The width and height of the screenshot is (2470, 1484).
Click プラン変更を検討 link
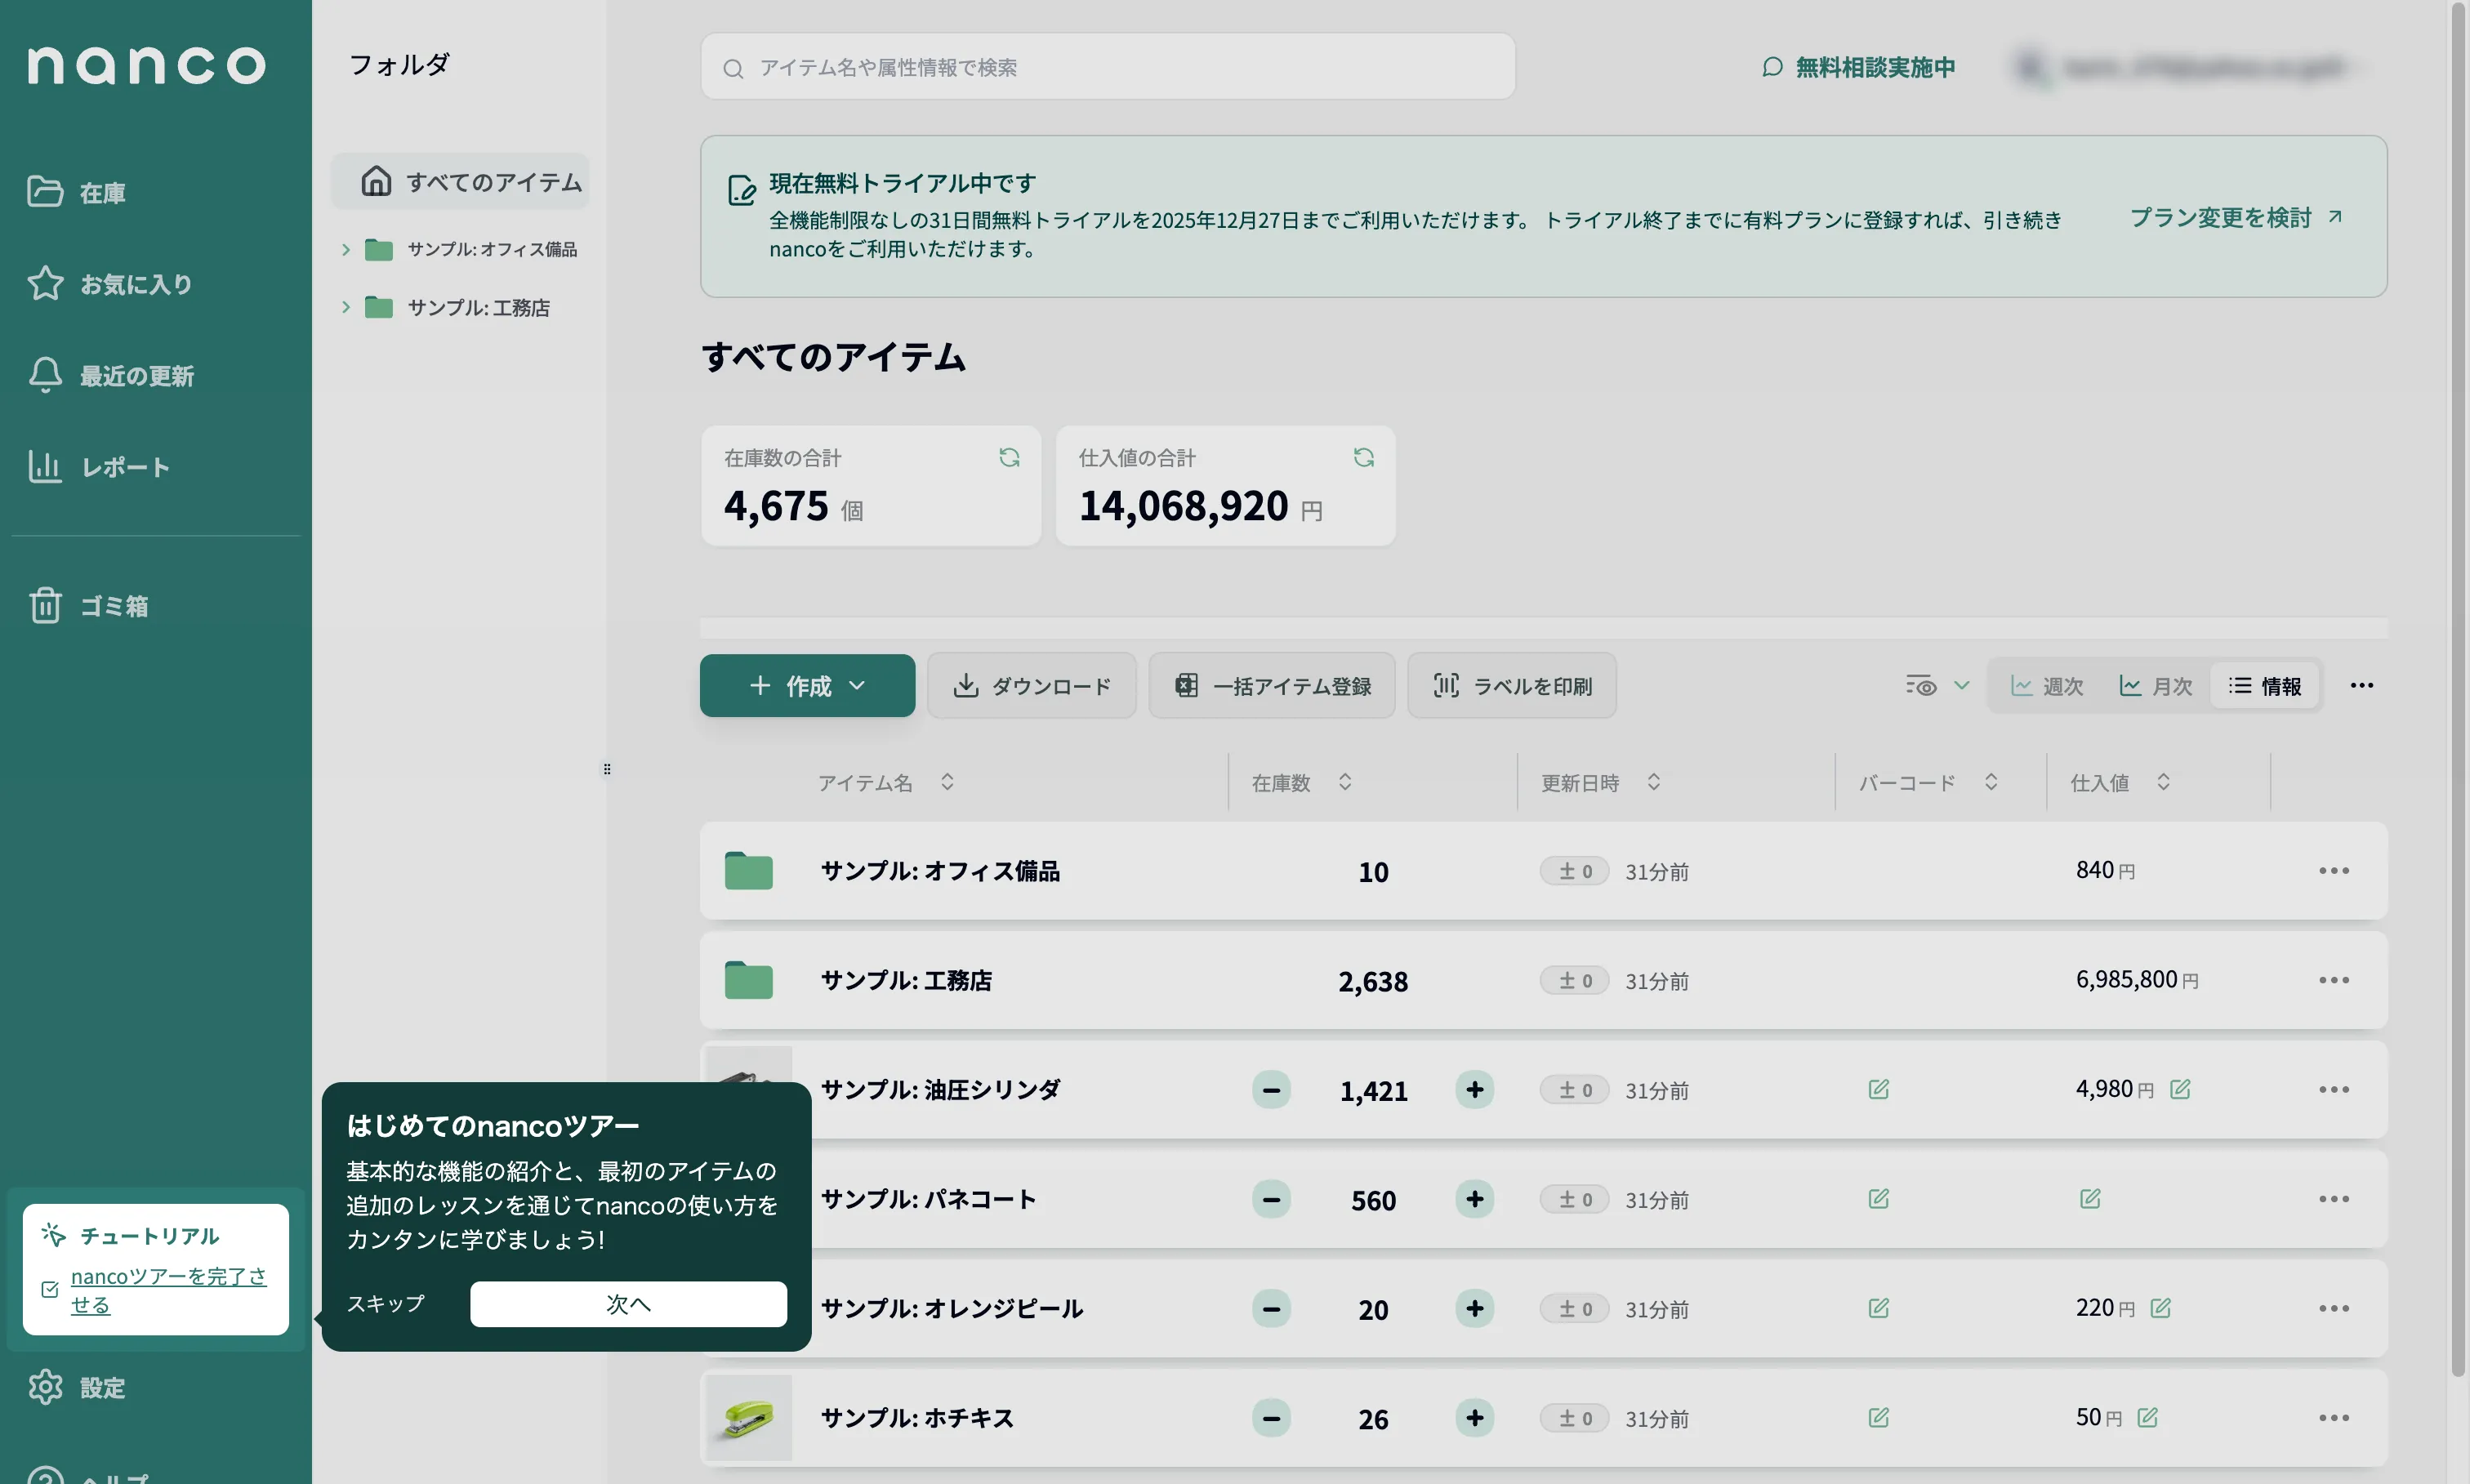(2223, 216)
